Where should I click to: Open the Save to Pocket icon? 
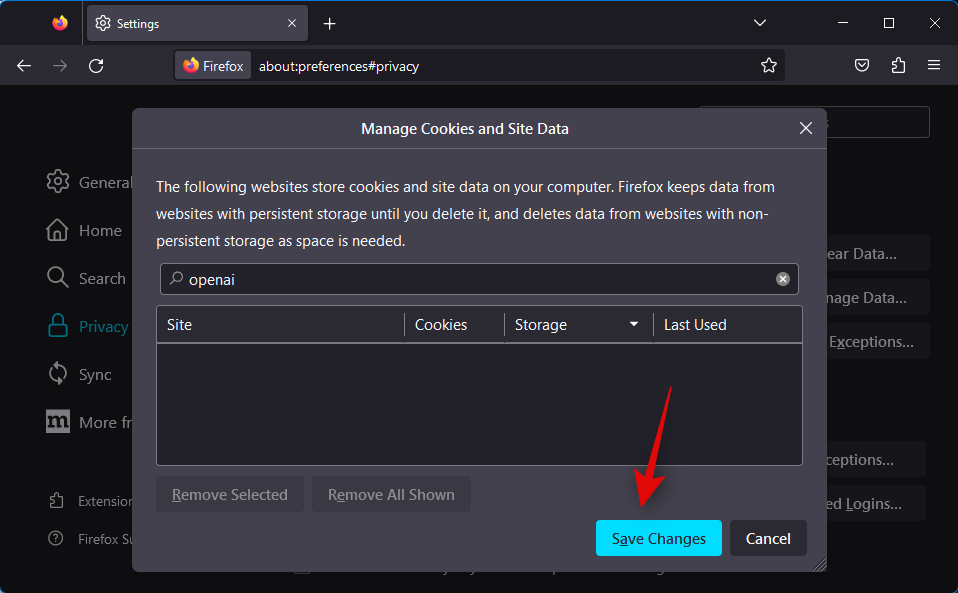[x=862, y=66]
